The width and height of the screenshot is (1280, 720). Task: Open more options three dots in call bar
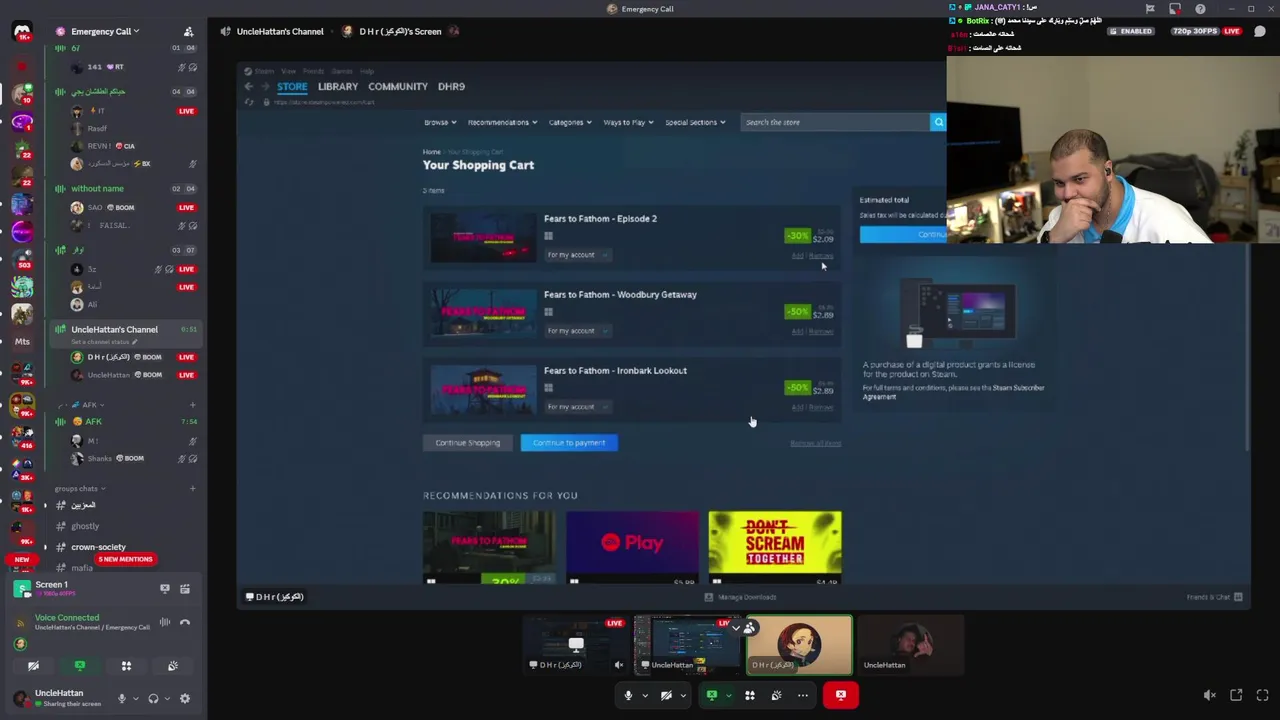tap(803, 695)
